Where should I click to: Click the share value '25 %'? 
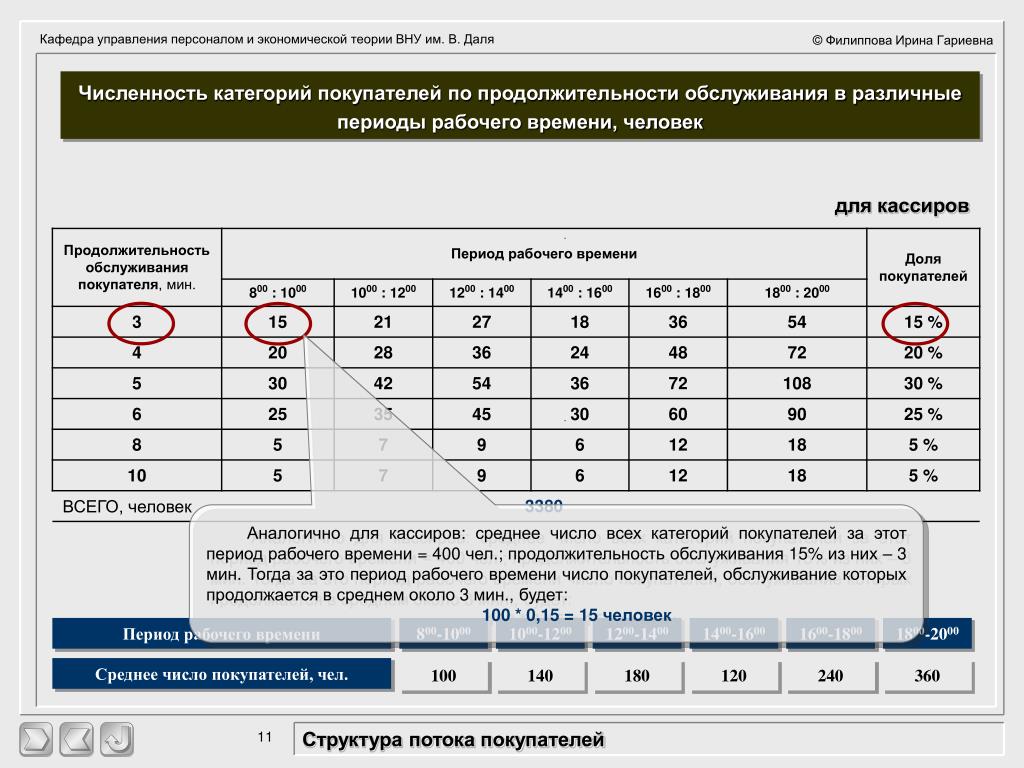(923, 414)
